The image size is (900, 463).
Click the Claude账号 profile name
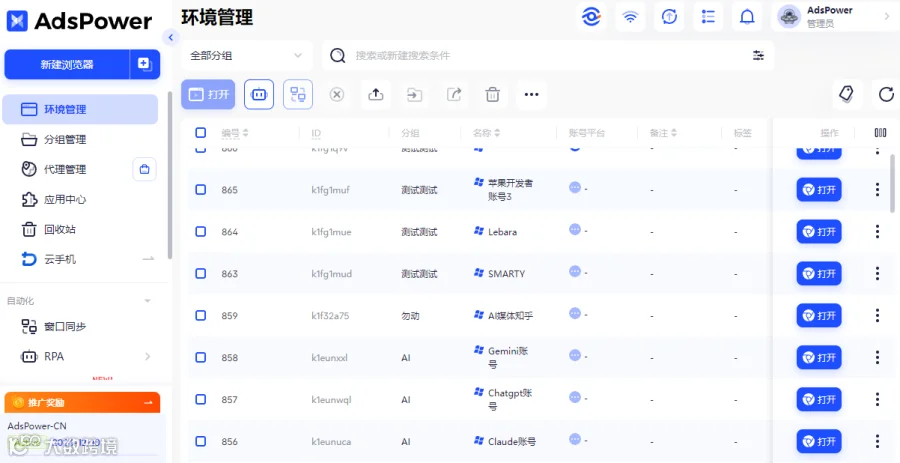pyautogui.click(x=512, y=441)
